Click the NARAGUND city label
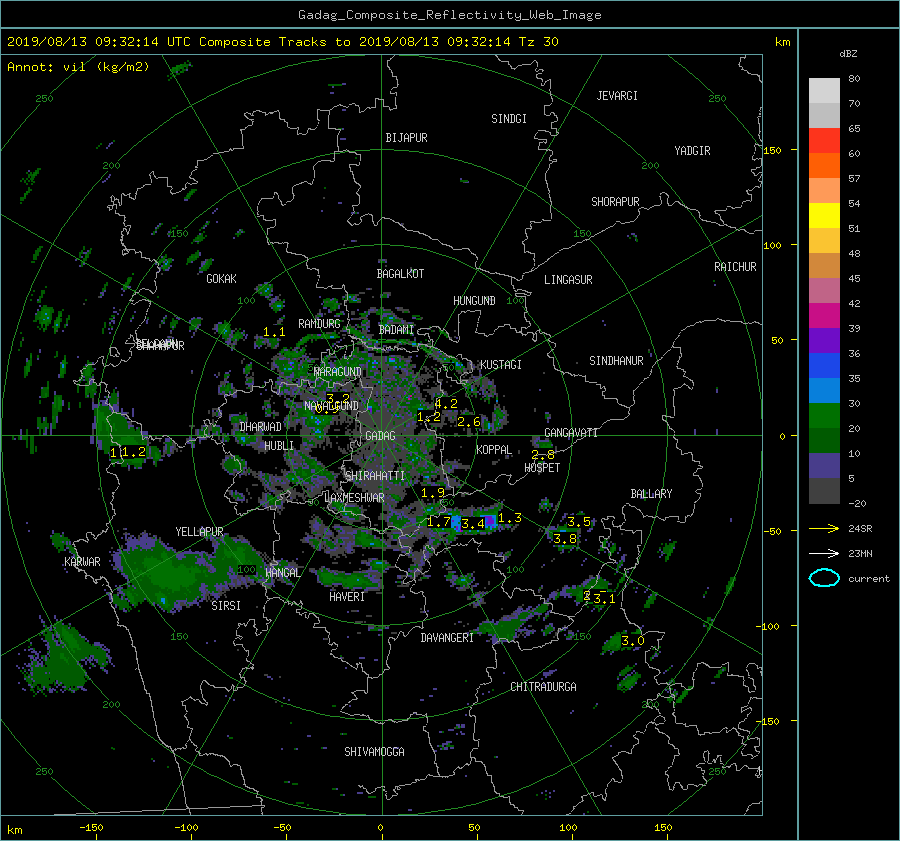900x841 pixels. [x=338, y=371]
